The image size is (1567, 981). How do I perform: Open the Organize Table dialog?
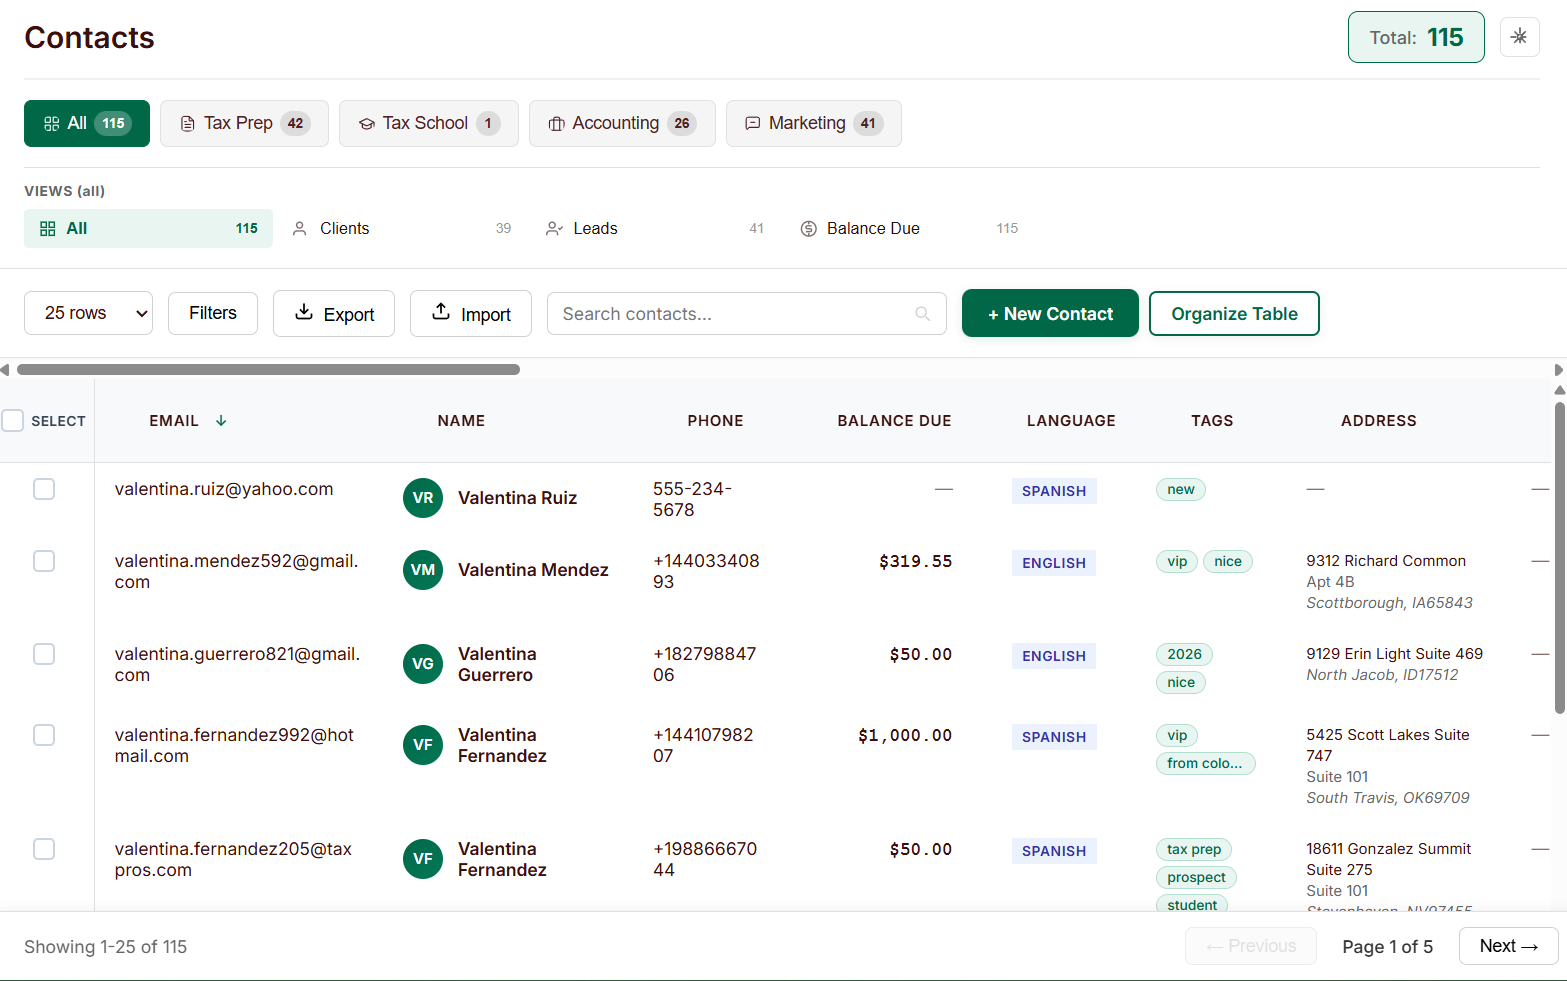(x=1233, y=313)
